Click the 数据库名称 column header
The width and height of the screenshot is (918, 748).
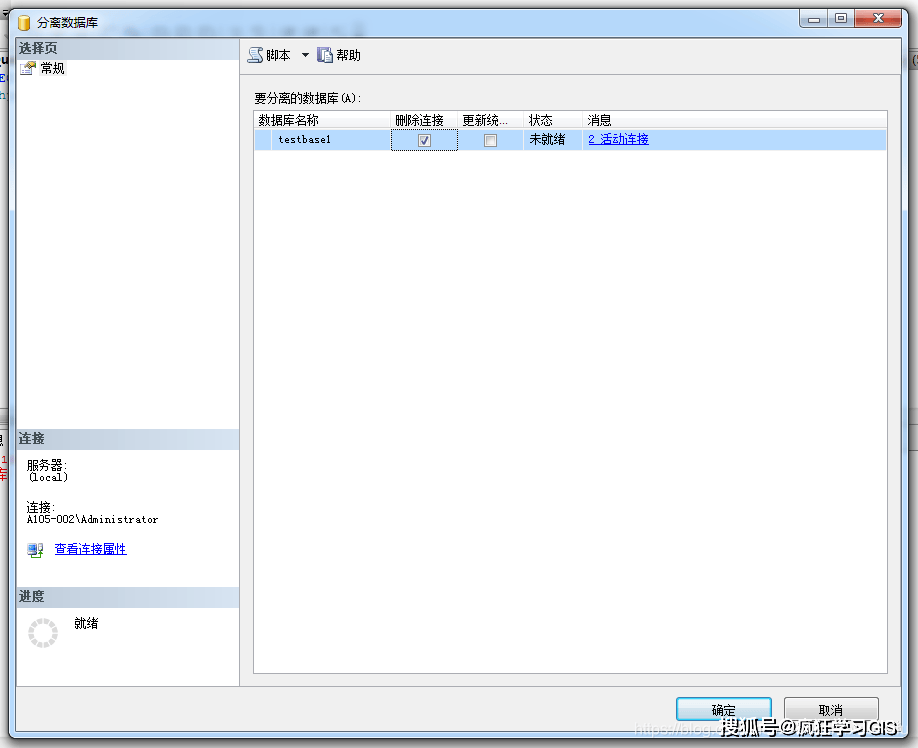323,120
